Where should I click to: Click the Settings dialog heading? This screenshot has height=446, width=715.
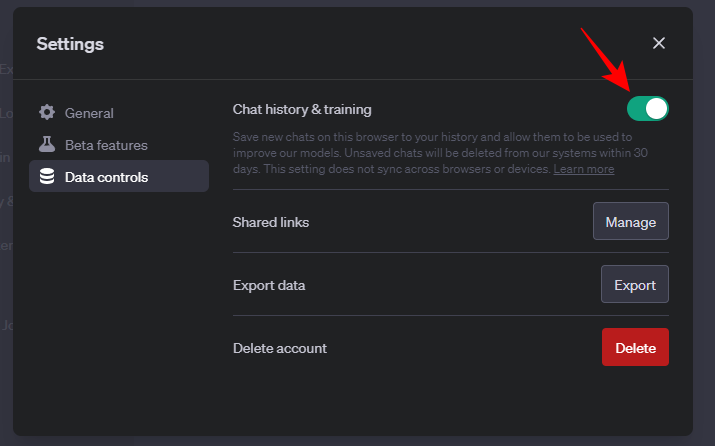click(70, 44)
